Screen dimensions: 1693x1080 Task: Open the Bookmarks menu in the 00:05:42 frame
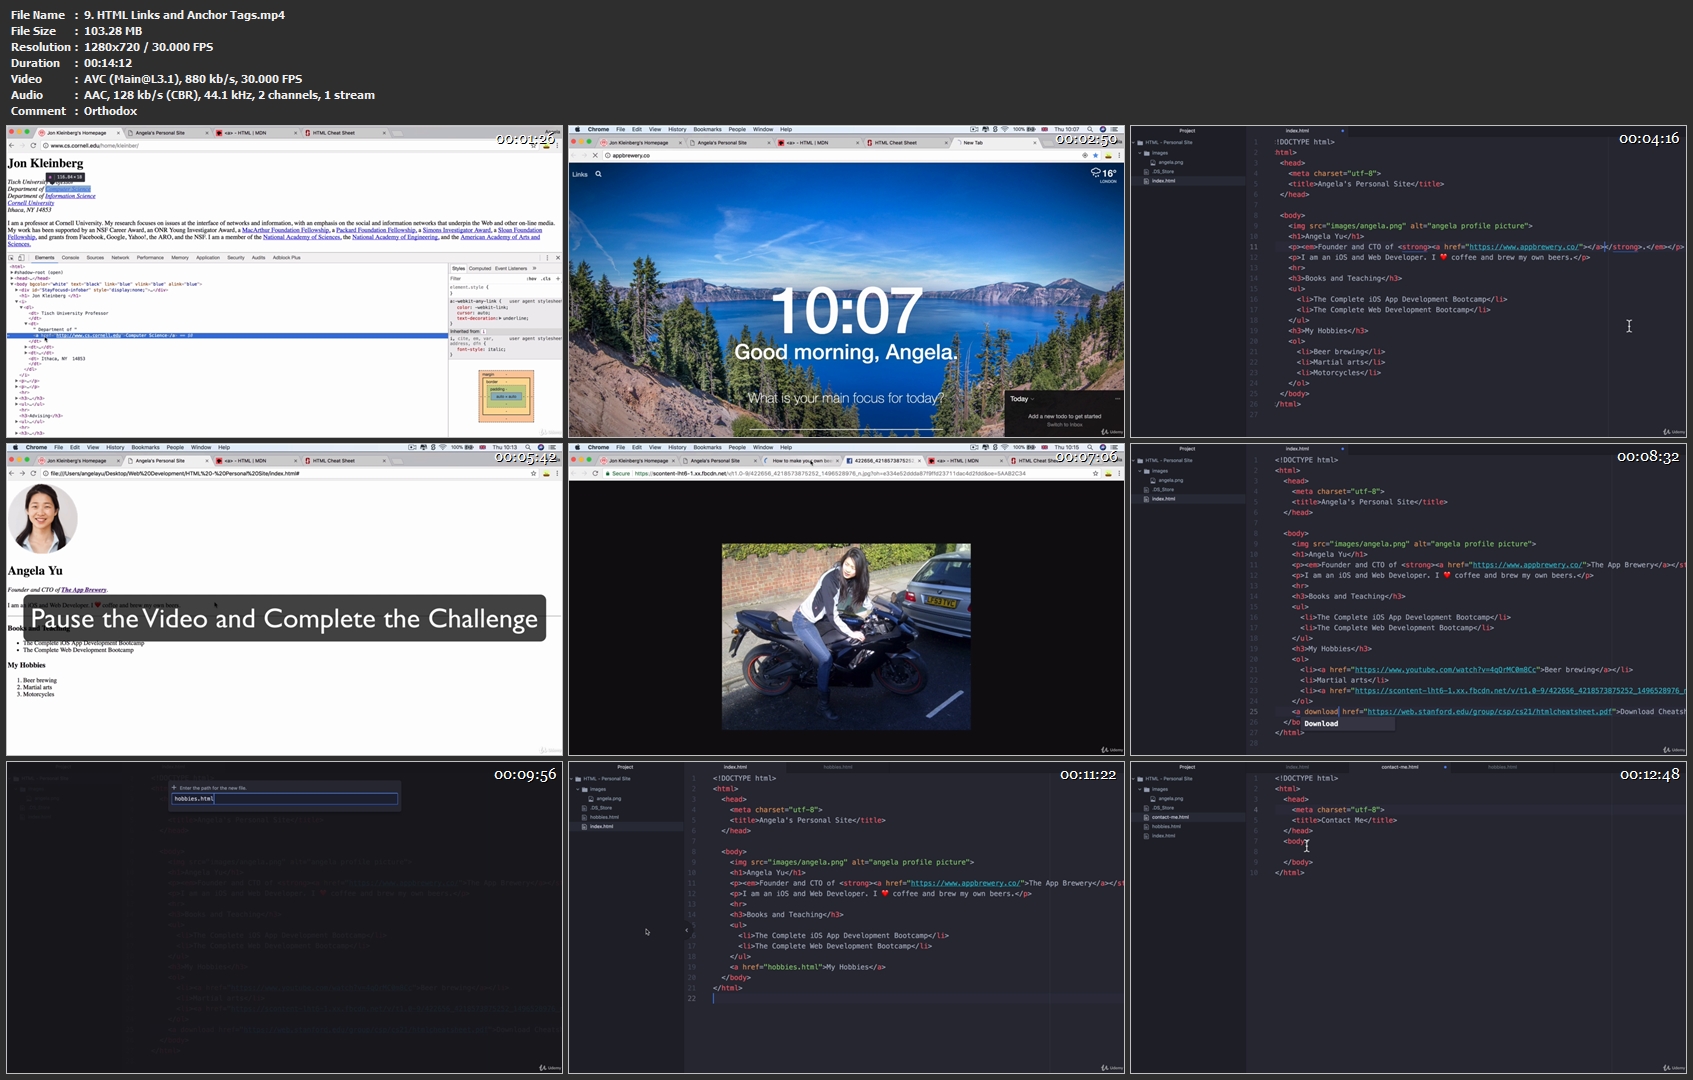click(145, 447)
